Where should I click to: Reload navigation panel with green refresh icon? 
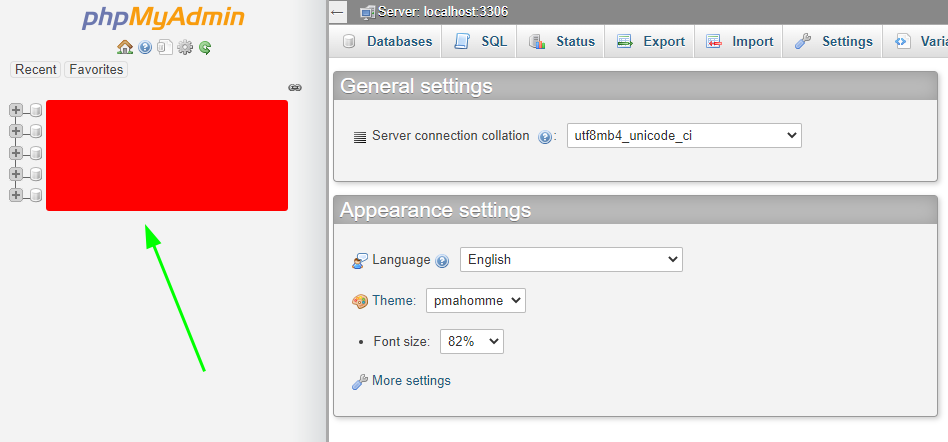(x=205, y=47)
